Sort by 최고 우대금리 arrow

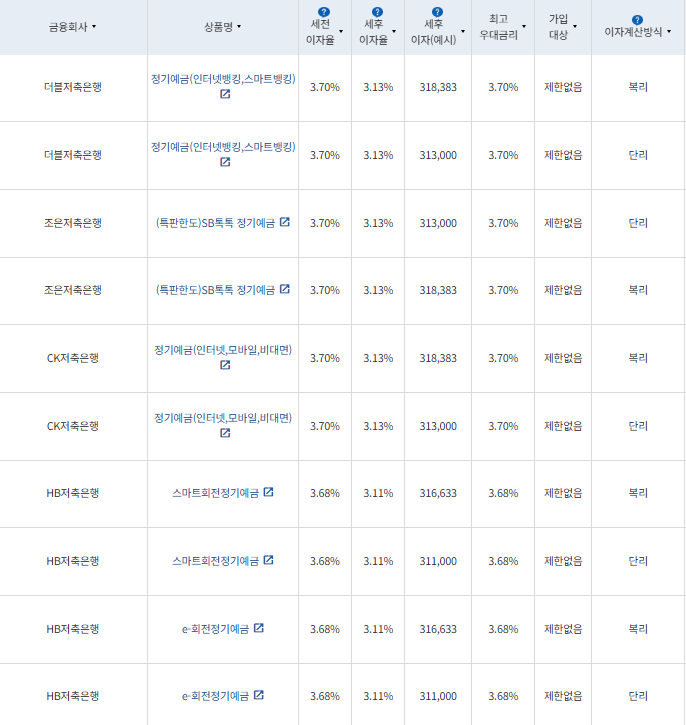pyautogui.click(x=524, y=26)
